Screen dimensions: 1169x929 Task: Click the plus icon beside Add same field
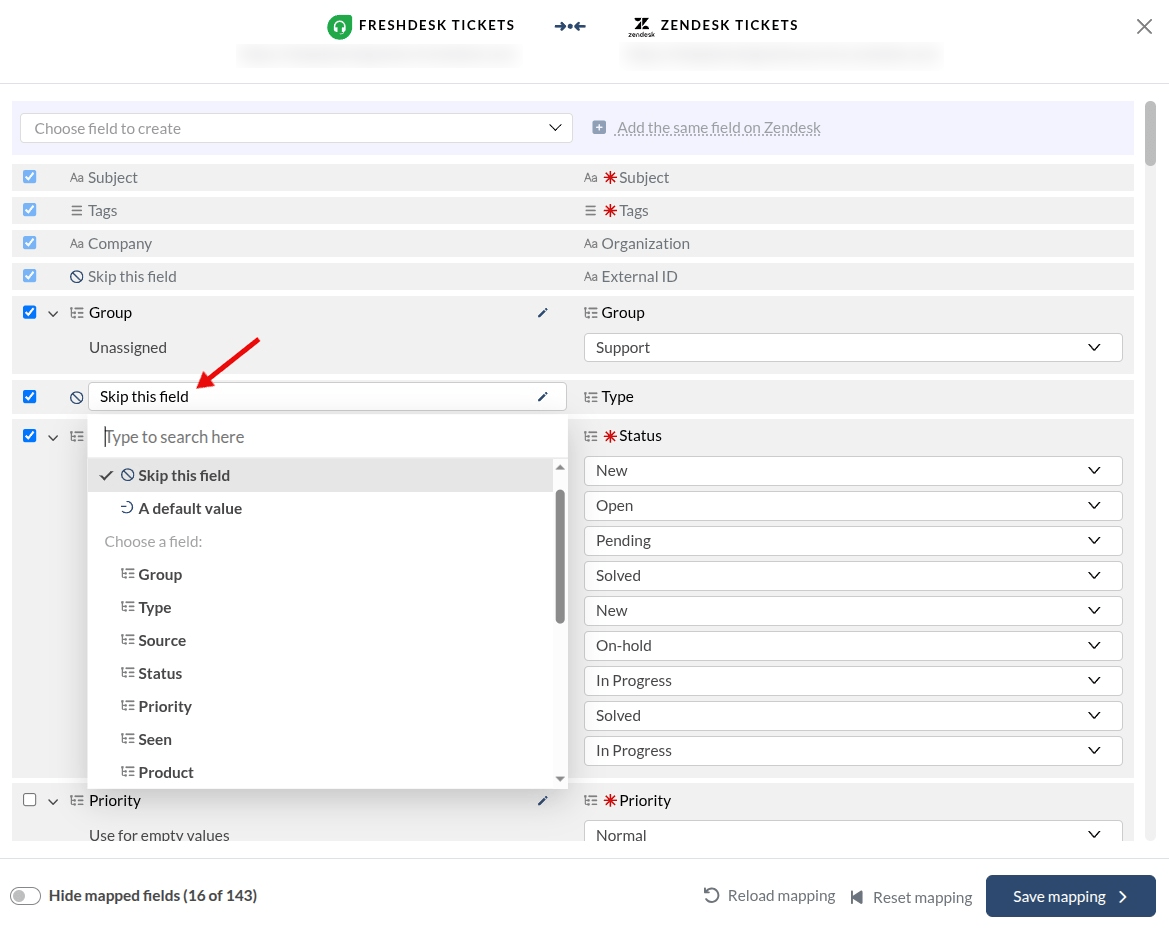tap(599, 127)
